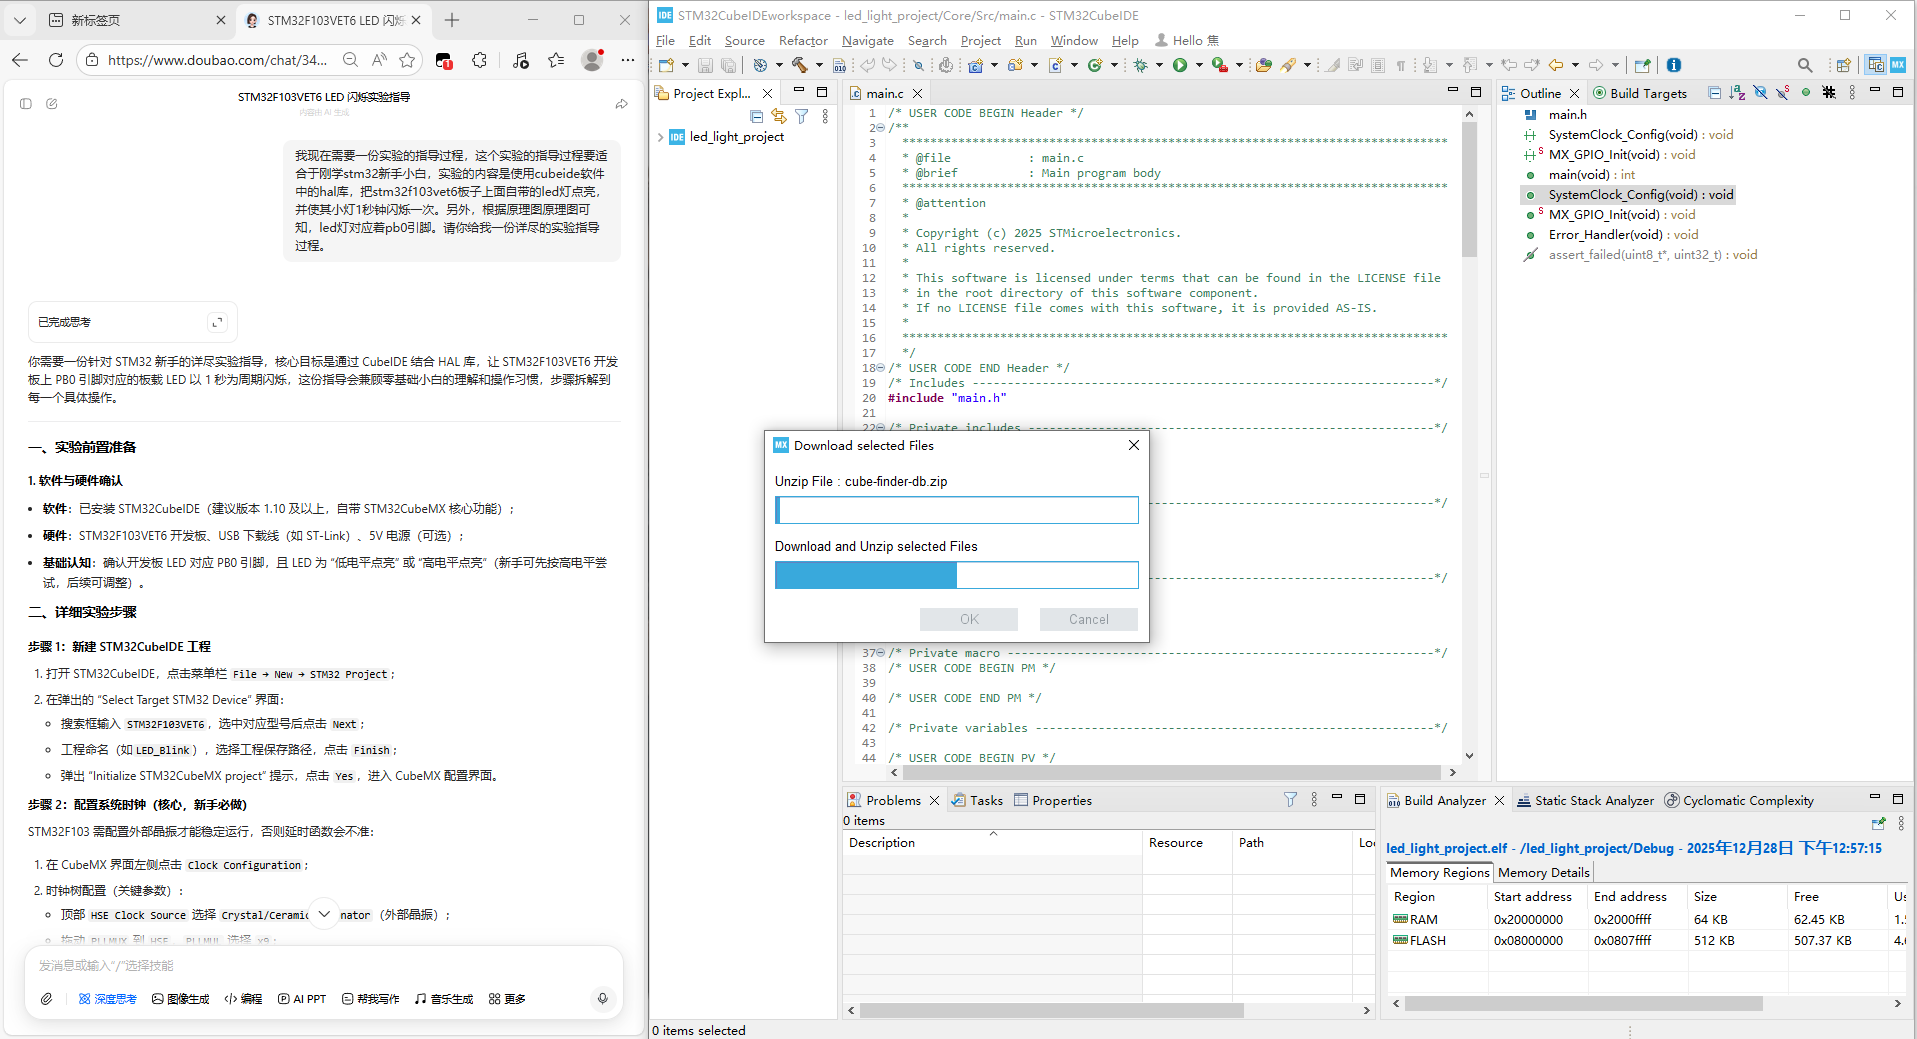The height and width of the screenshot is (1039, 1917).
Task: Toggle Hide Non-Public Members green dot icon
Action: pos(1806,93)
